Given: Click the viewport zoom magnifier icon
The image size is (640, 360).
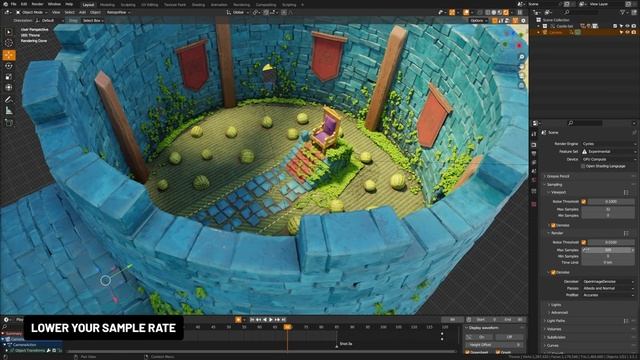Looking at the screenshot, I should pyautogui.click(x=522, y=57).
